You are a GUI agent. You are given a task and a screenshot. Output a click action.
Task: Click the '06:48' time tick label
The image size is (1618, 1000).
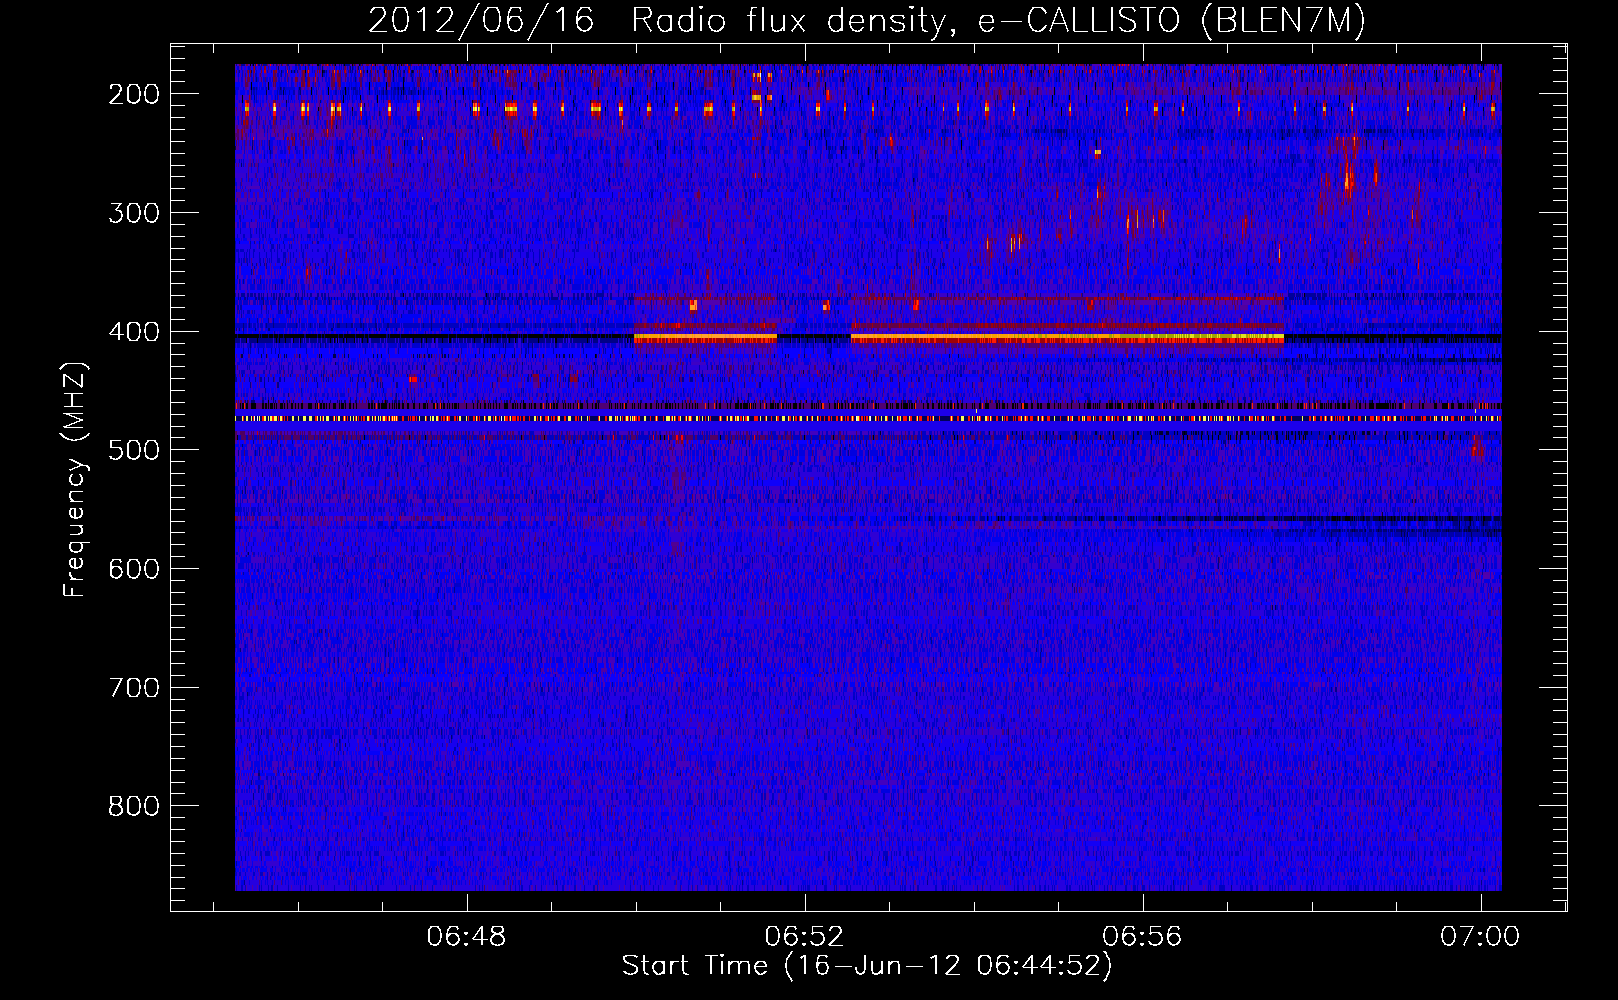click(466, 937)
